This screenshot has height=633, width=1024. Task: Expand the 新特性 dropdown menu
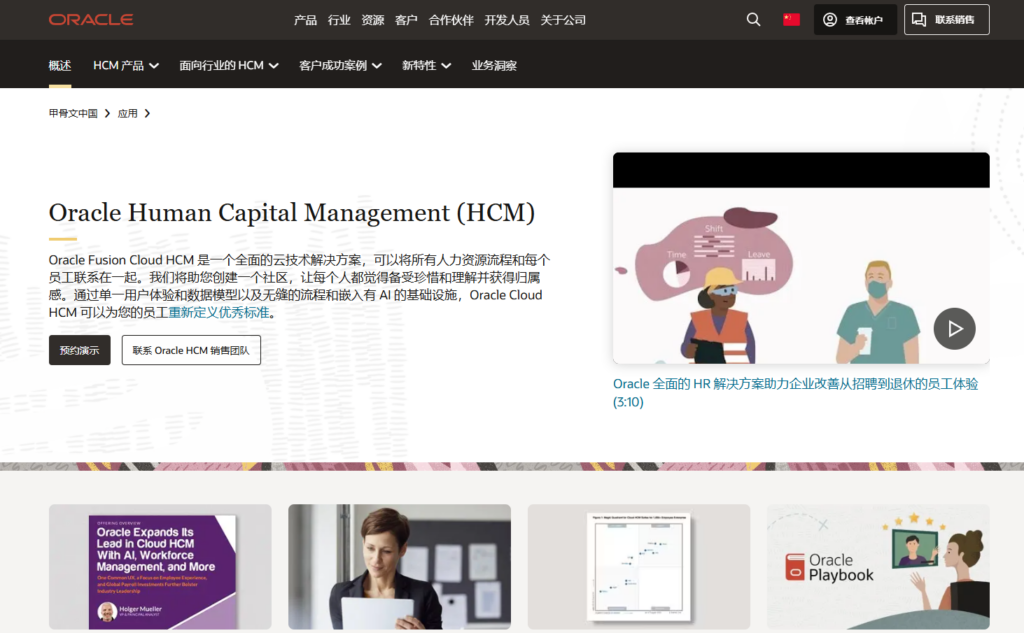pos(426,66)
